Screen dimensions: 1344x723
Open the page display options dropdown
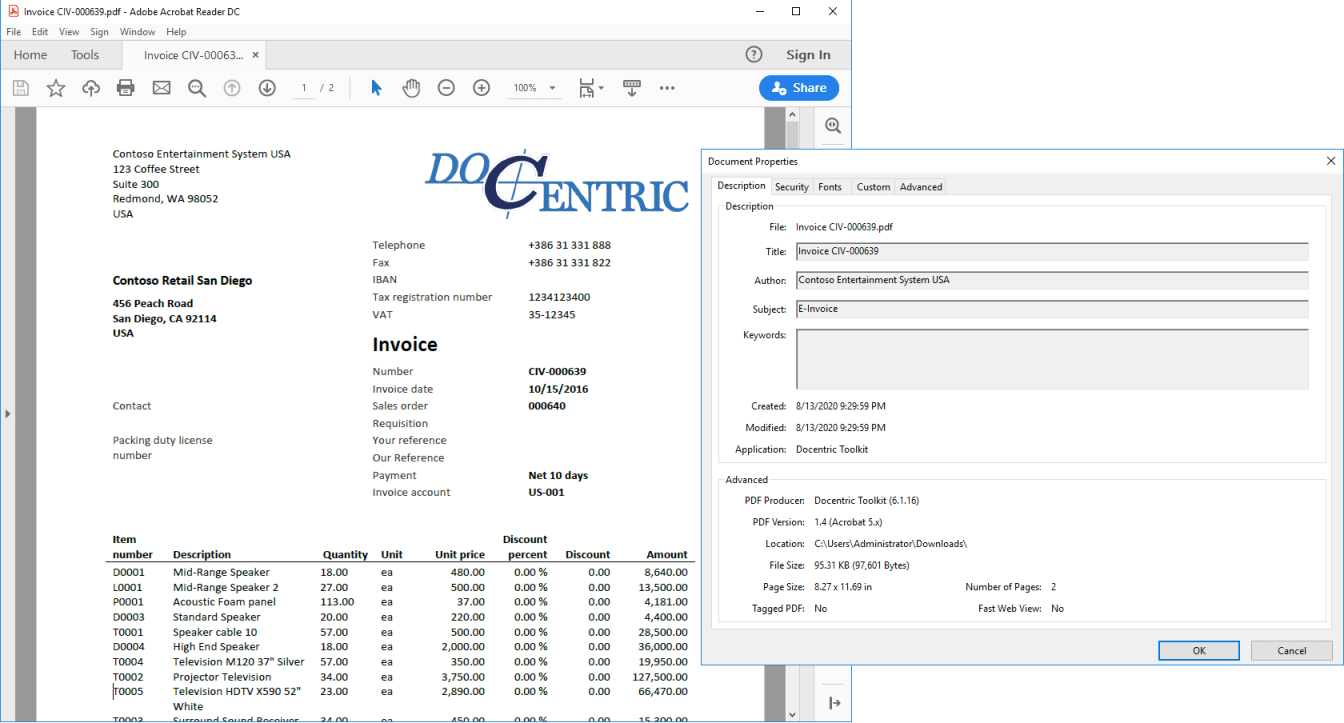[x=590, y=88]
